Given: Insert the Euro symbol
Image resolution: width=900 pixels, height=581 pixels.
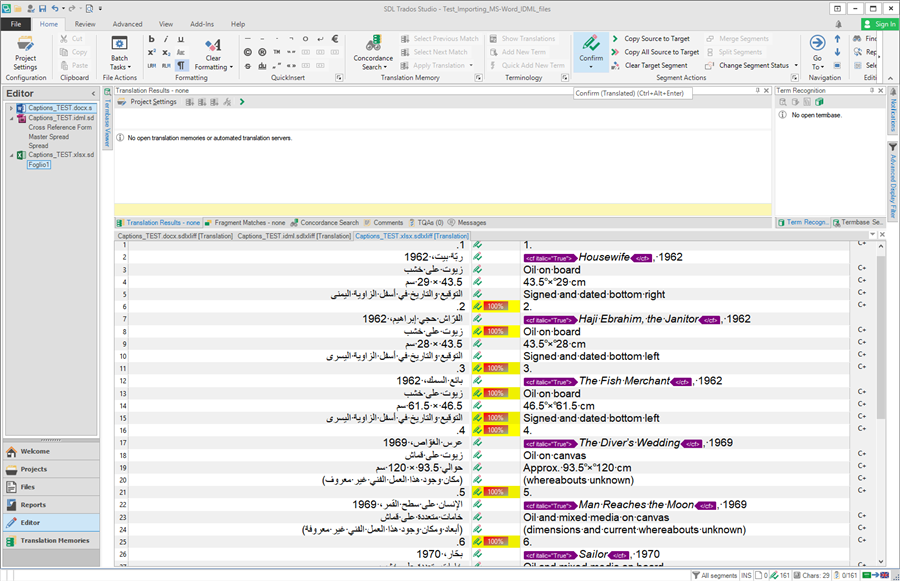Looking at the screenshot, I should click(x=335, y=39).
